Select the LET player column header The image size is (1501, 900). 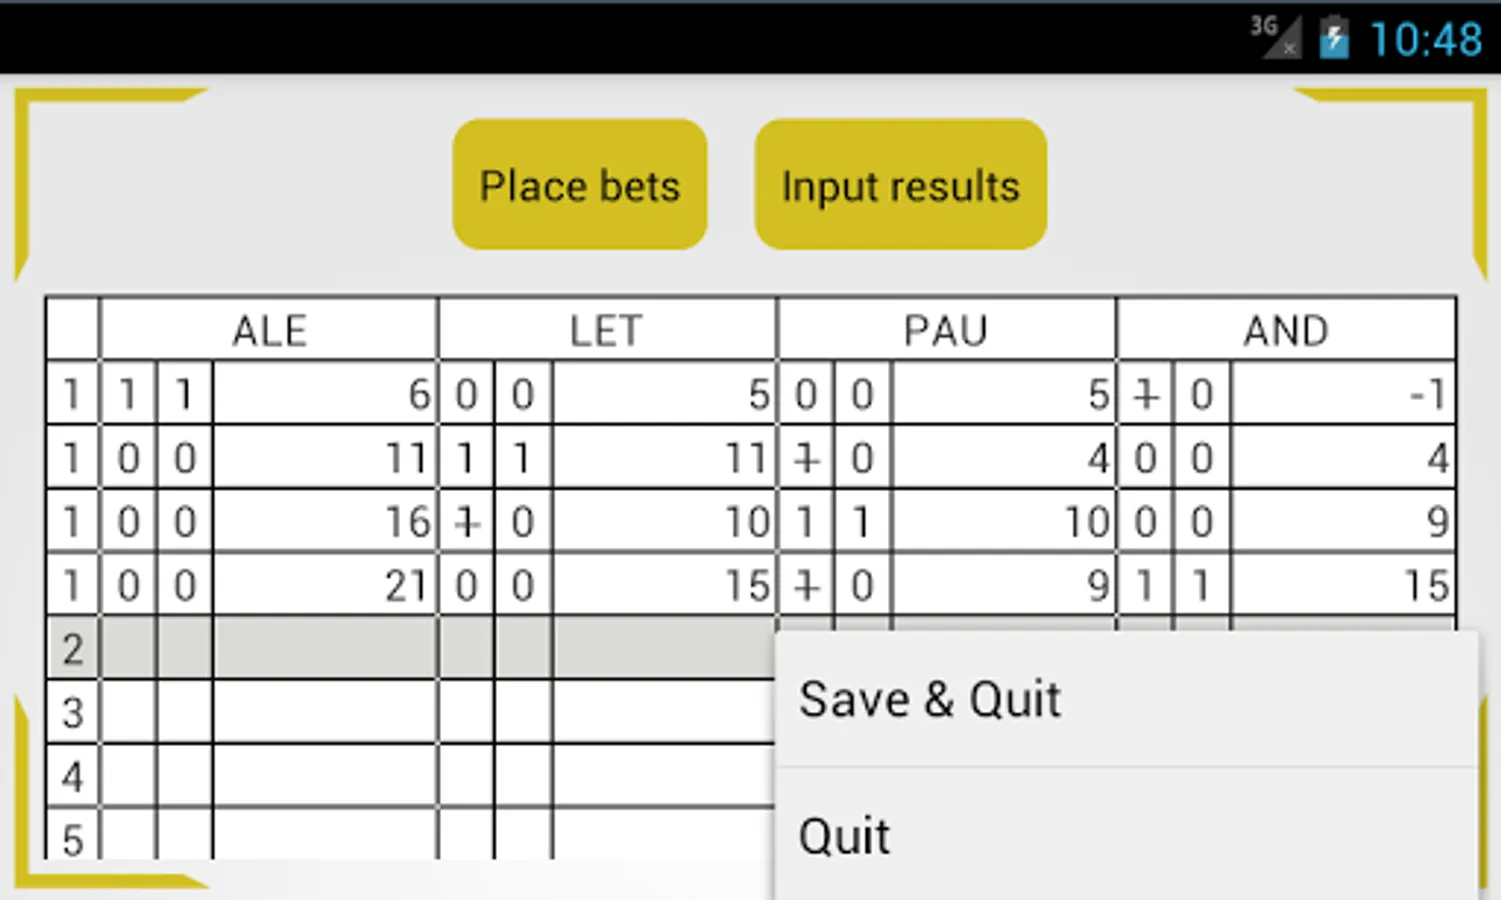click(606, 330)
